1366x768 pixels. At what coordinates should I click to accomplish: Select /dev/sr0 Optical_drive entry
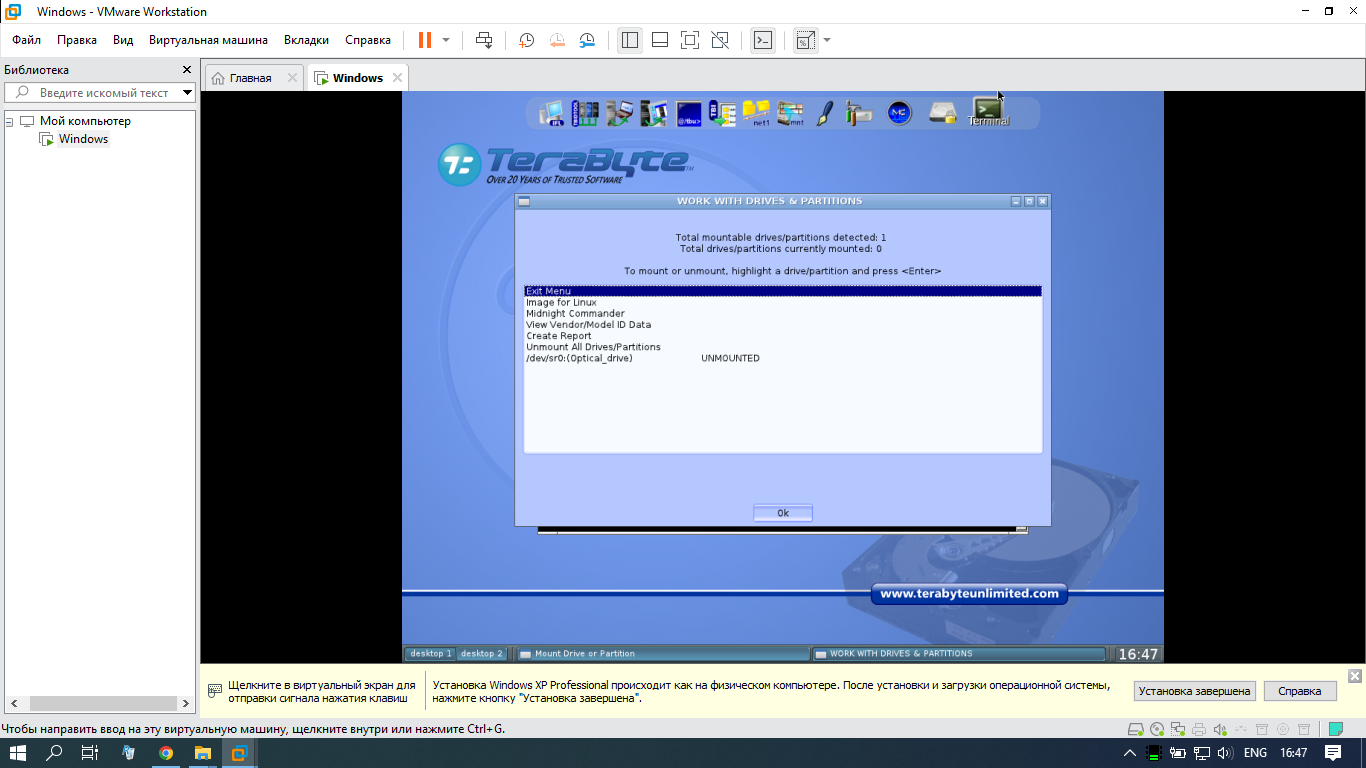[x=783, y=358]
